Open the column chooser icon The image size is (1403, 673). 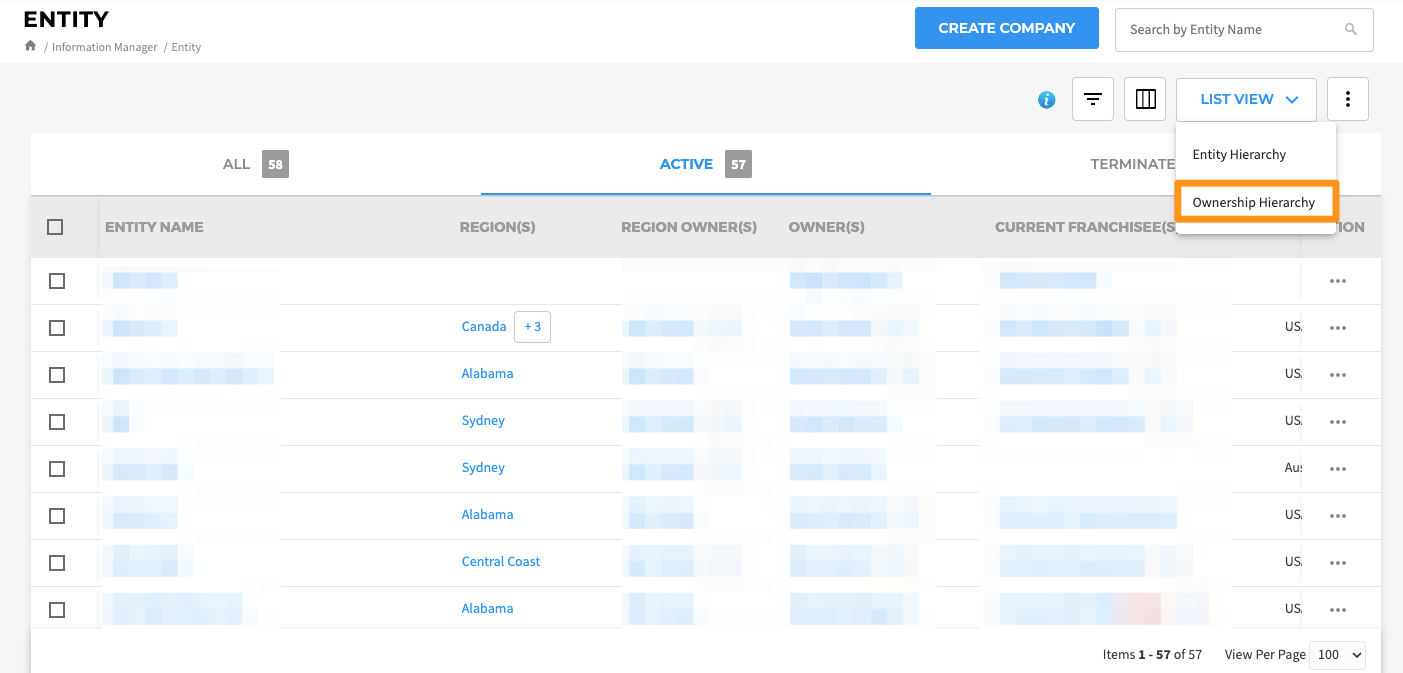(x=1145, y=100)
